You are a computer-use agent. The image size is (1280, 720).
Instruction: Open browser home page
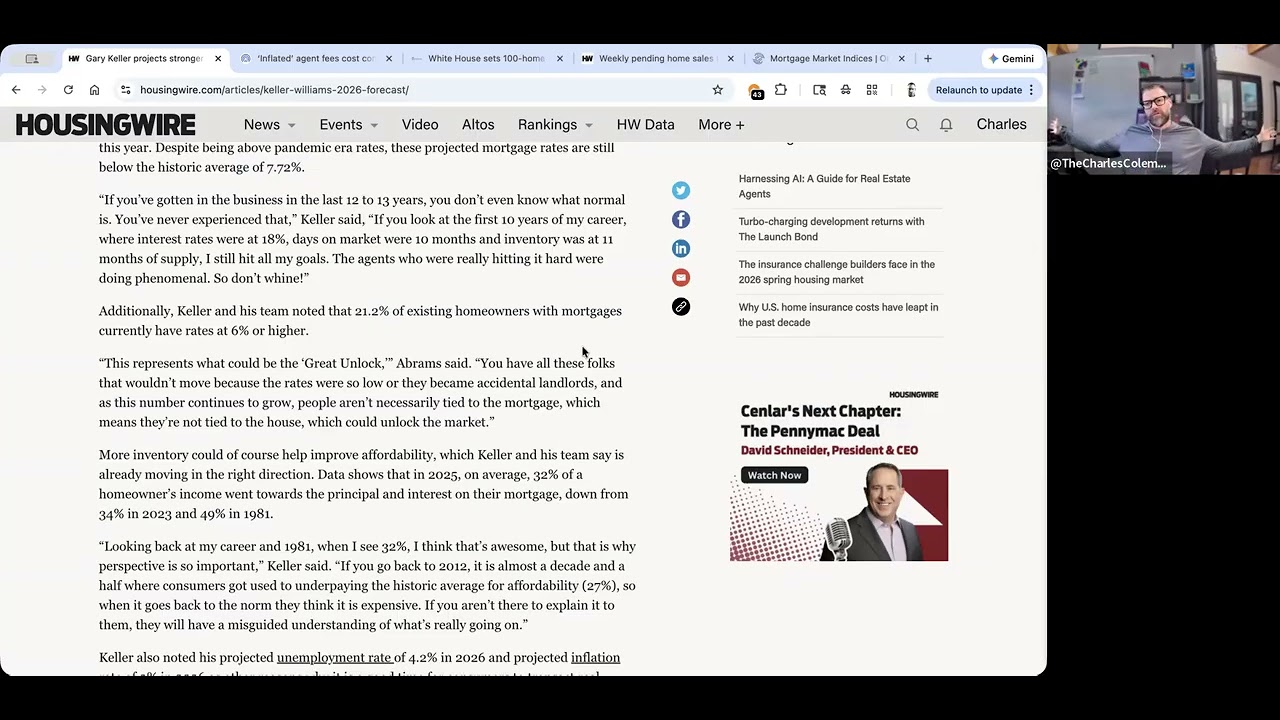94,90
